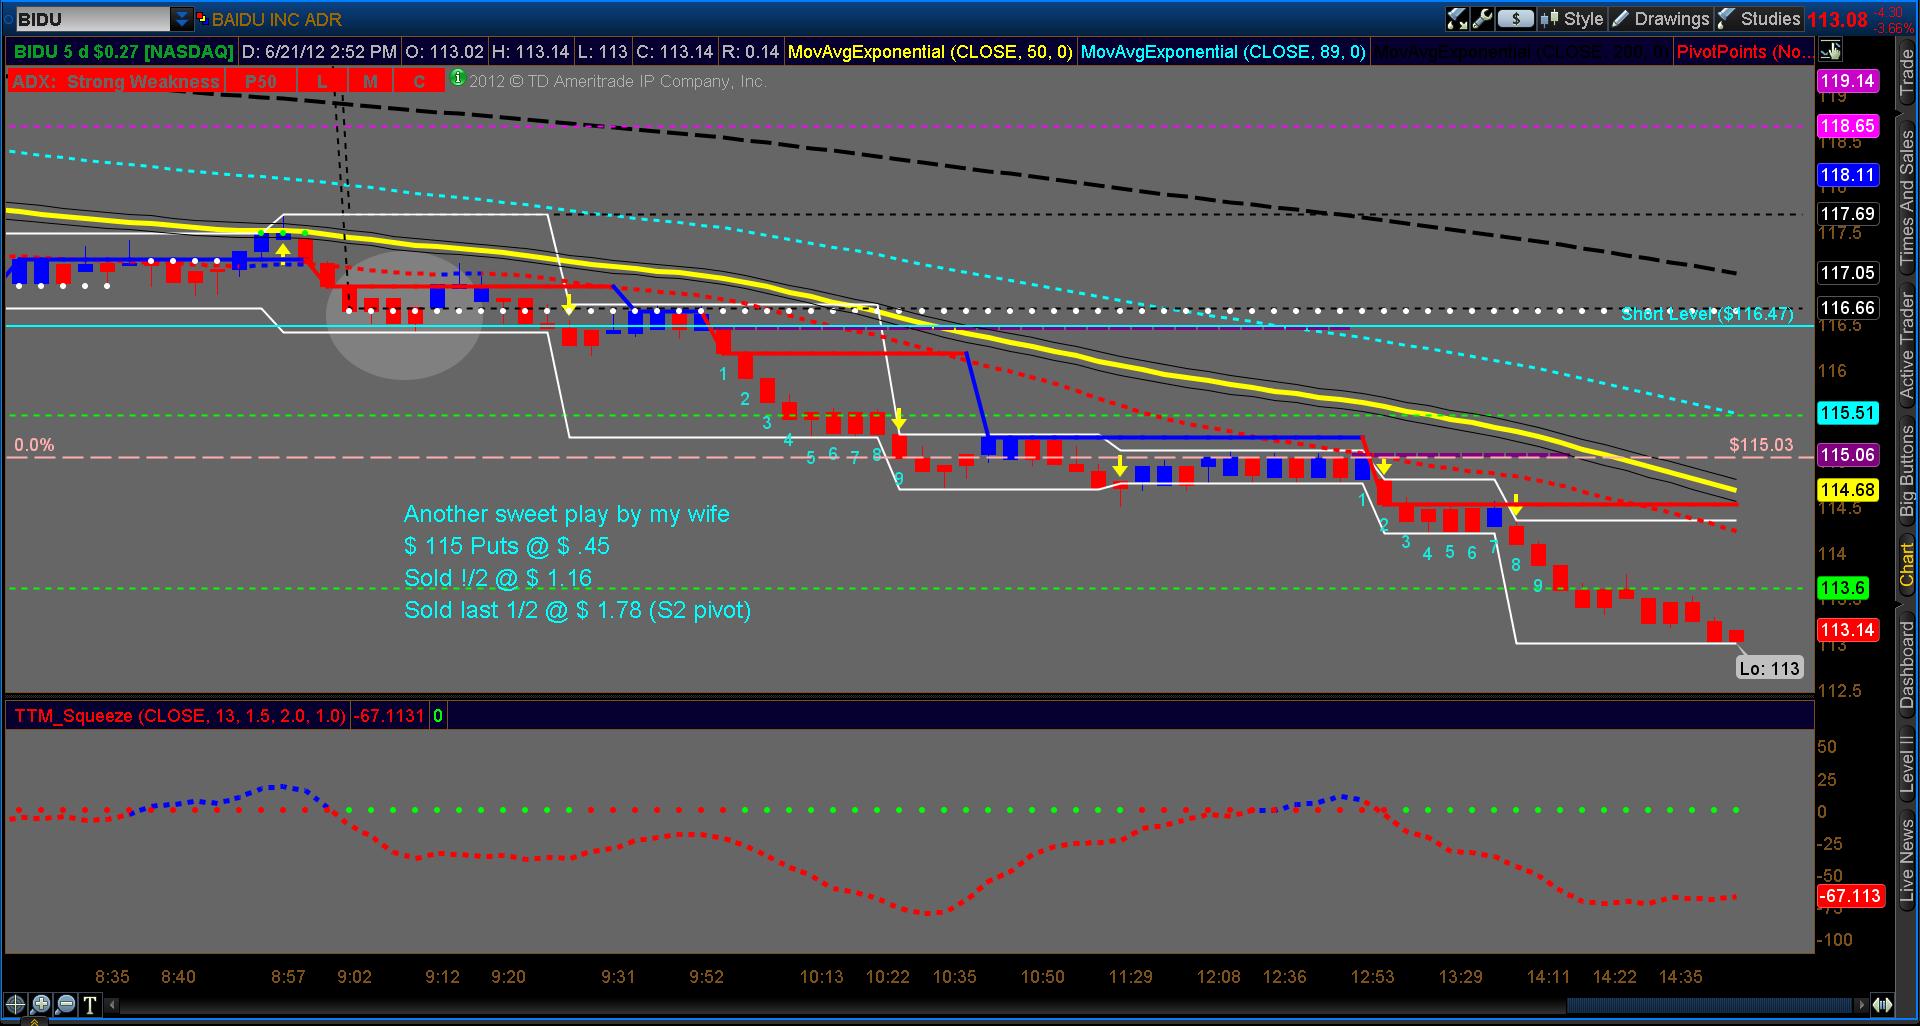Viewport: 1920px width, 1026px height.
Task: Select the text T tool icon
Action: pos(90,1005)
